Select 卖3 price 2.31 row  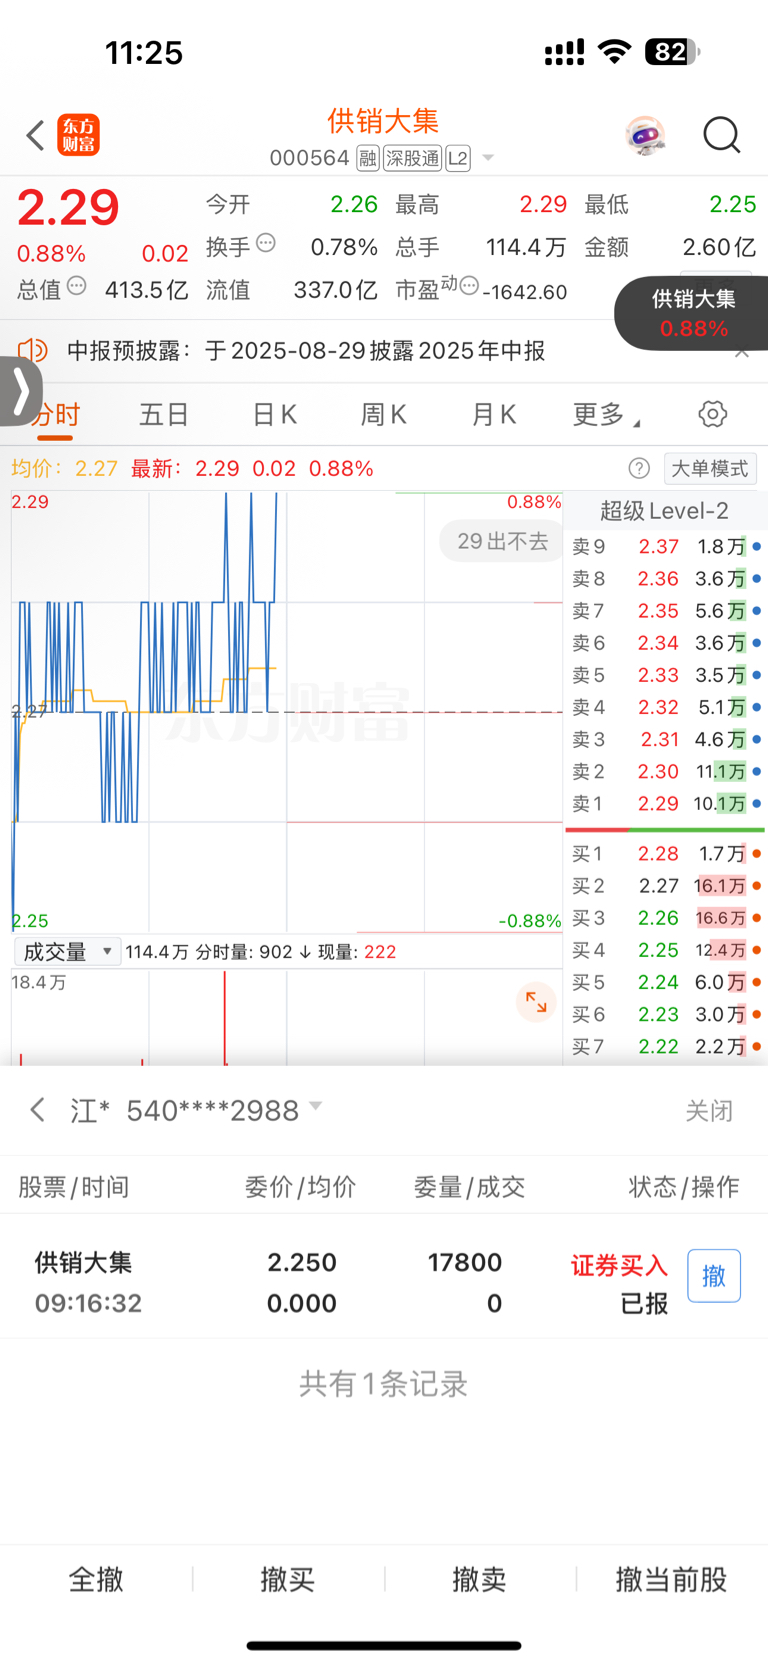pyautogui.click(x=667, y=739)
